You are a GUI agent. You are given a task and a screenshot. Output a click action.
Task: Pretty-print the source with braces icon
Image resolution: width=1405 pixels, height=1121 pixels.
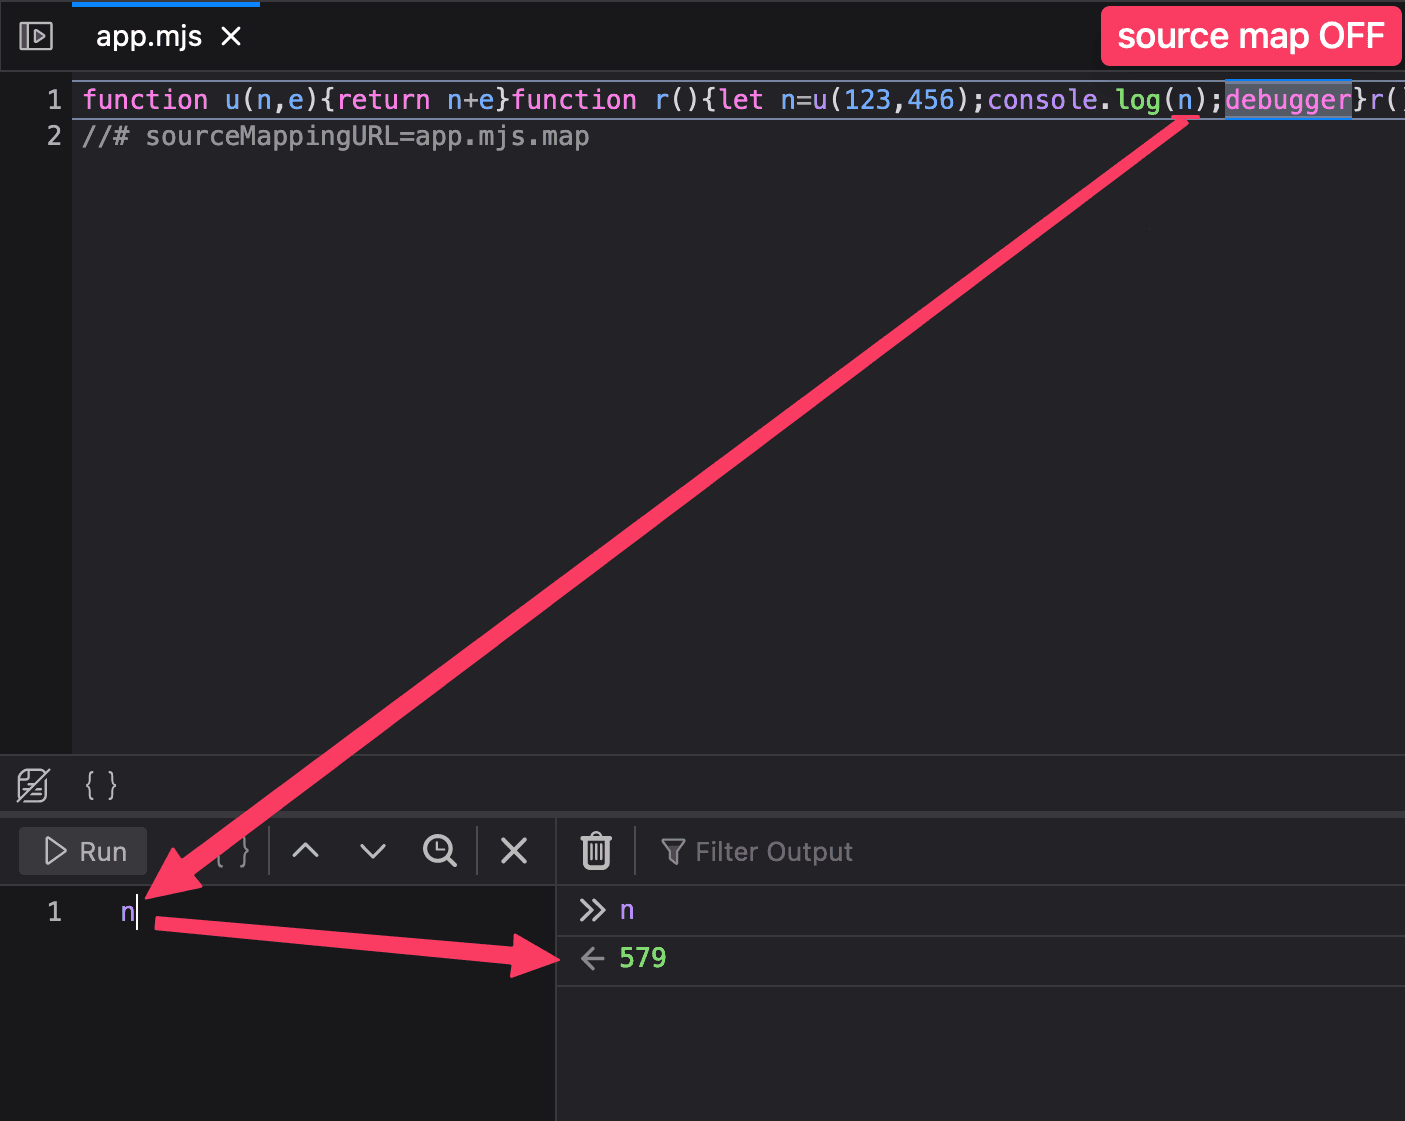tap(100, 785)
